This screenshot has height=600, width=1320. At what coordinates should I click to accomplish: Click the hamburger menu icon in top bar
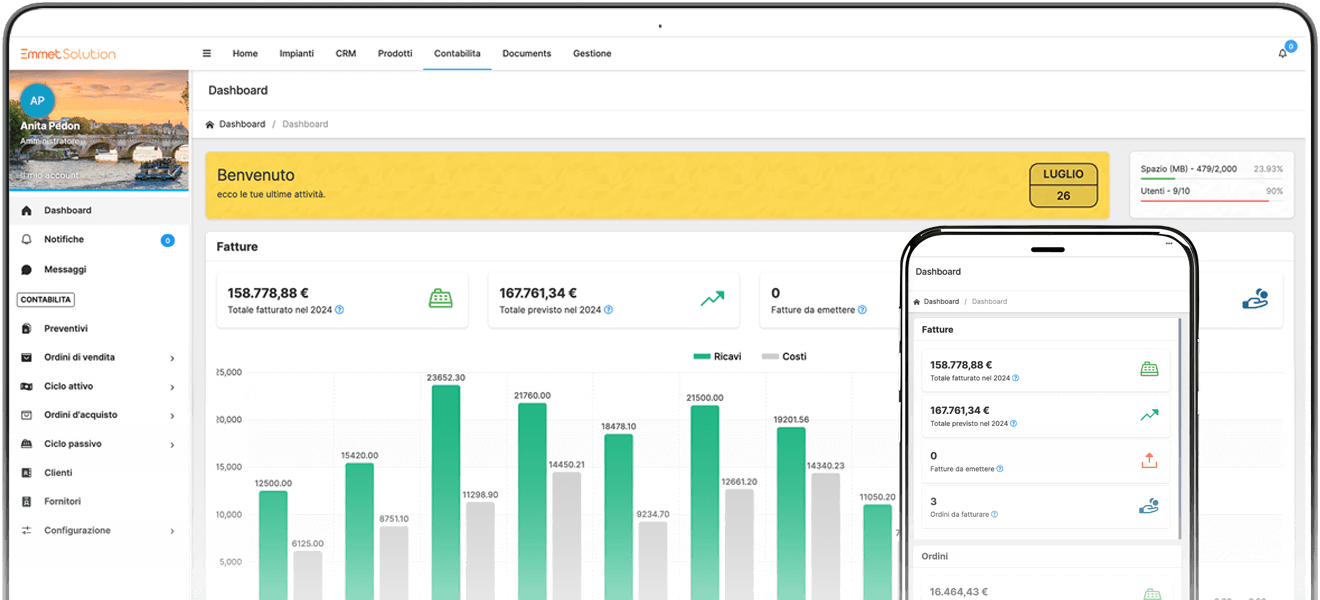(207, 54)
